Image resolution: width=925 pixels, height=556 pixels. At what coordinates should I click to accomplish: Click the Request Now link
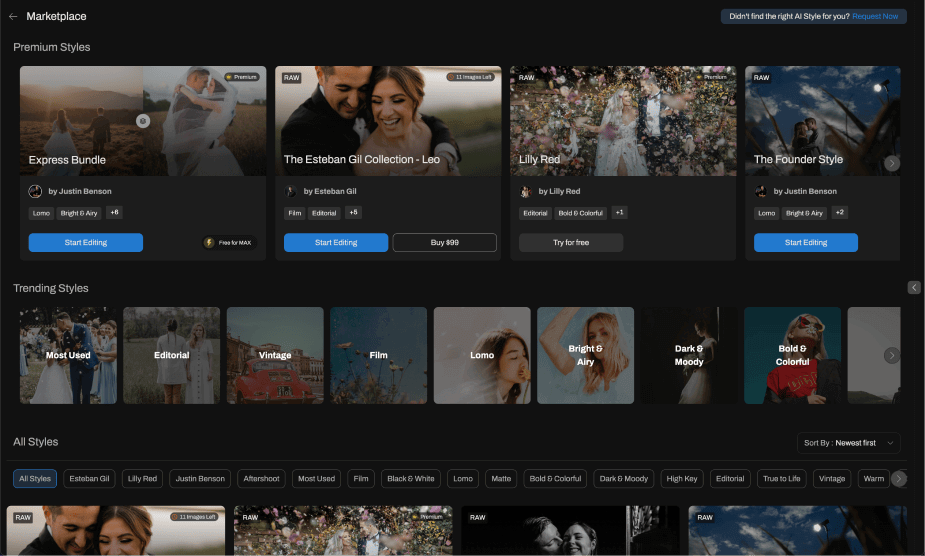[x=875, y=16]
